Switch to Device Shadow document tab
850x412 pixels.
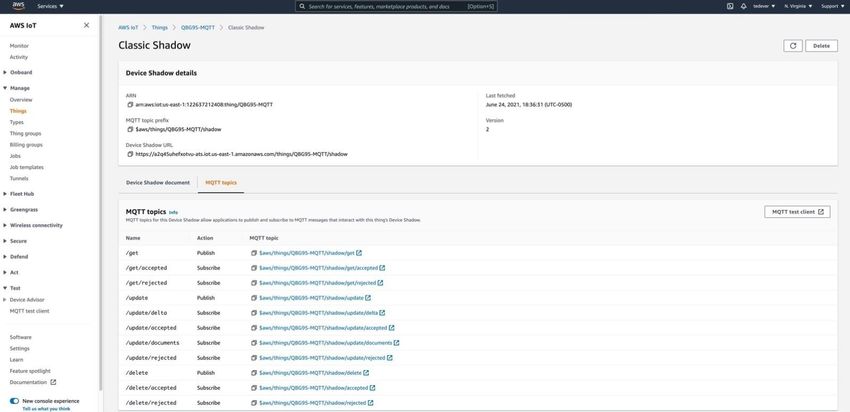[x=158, y=183]
